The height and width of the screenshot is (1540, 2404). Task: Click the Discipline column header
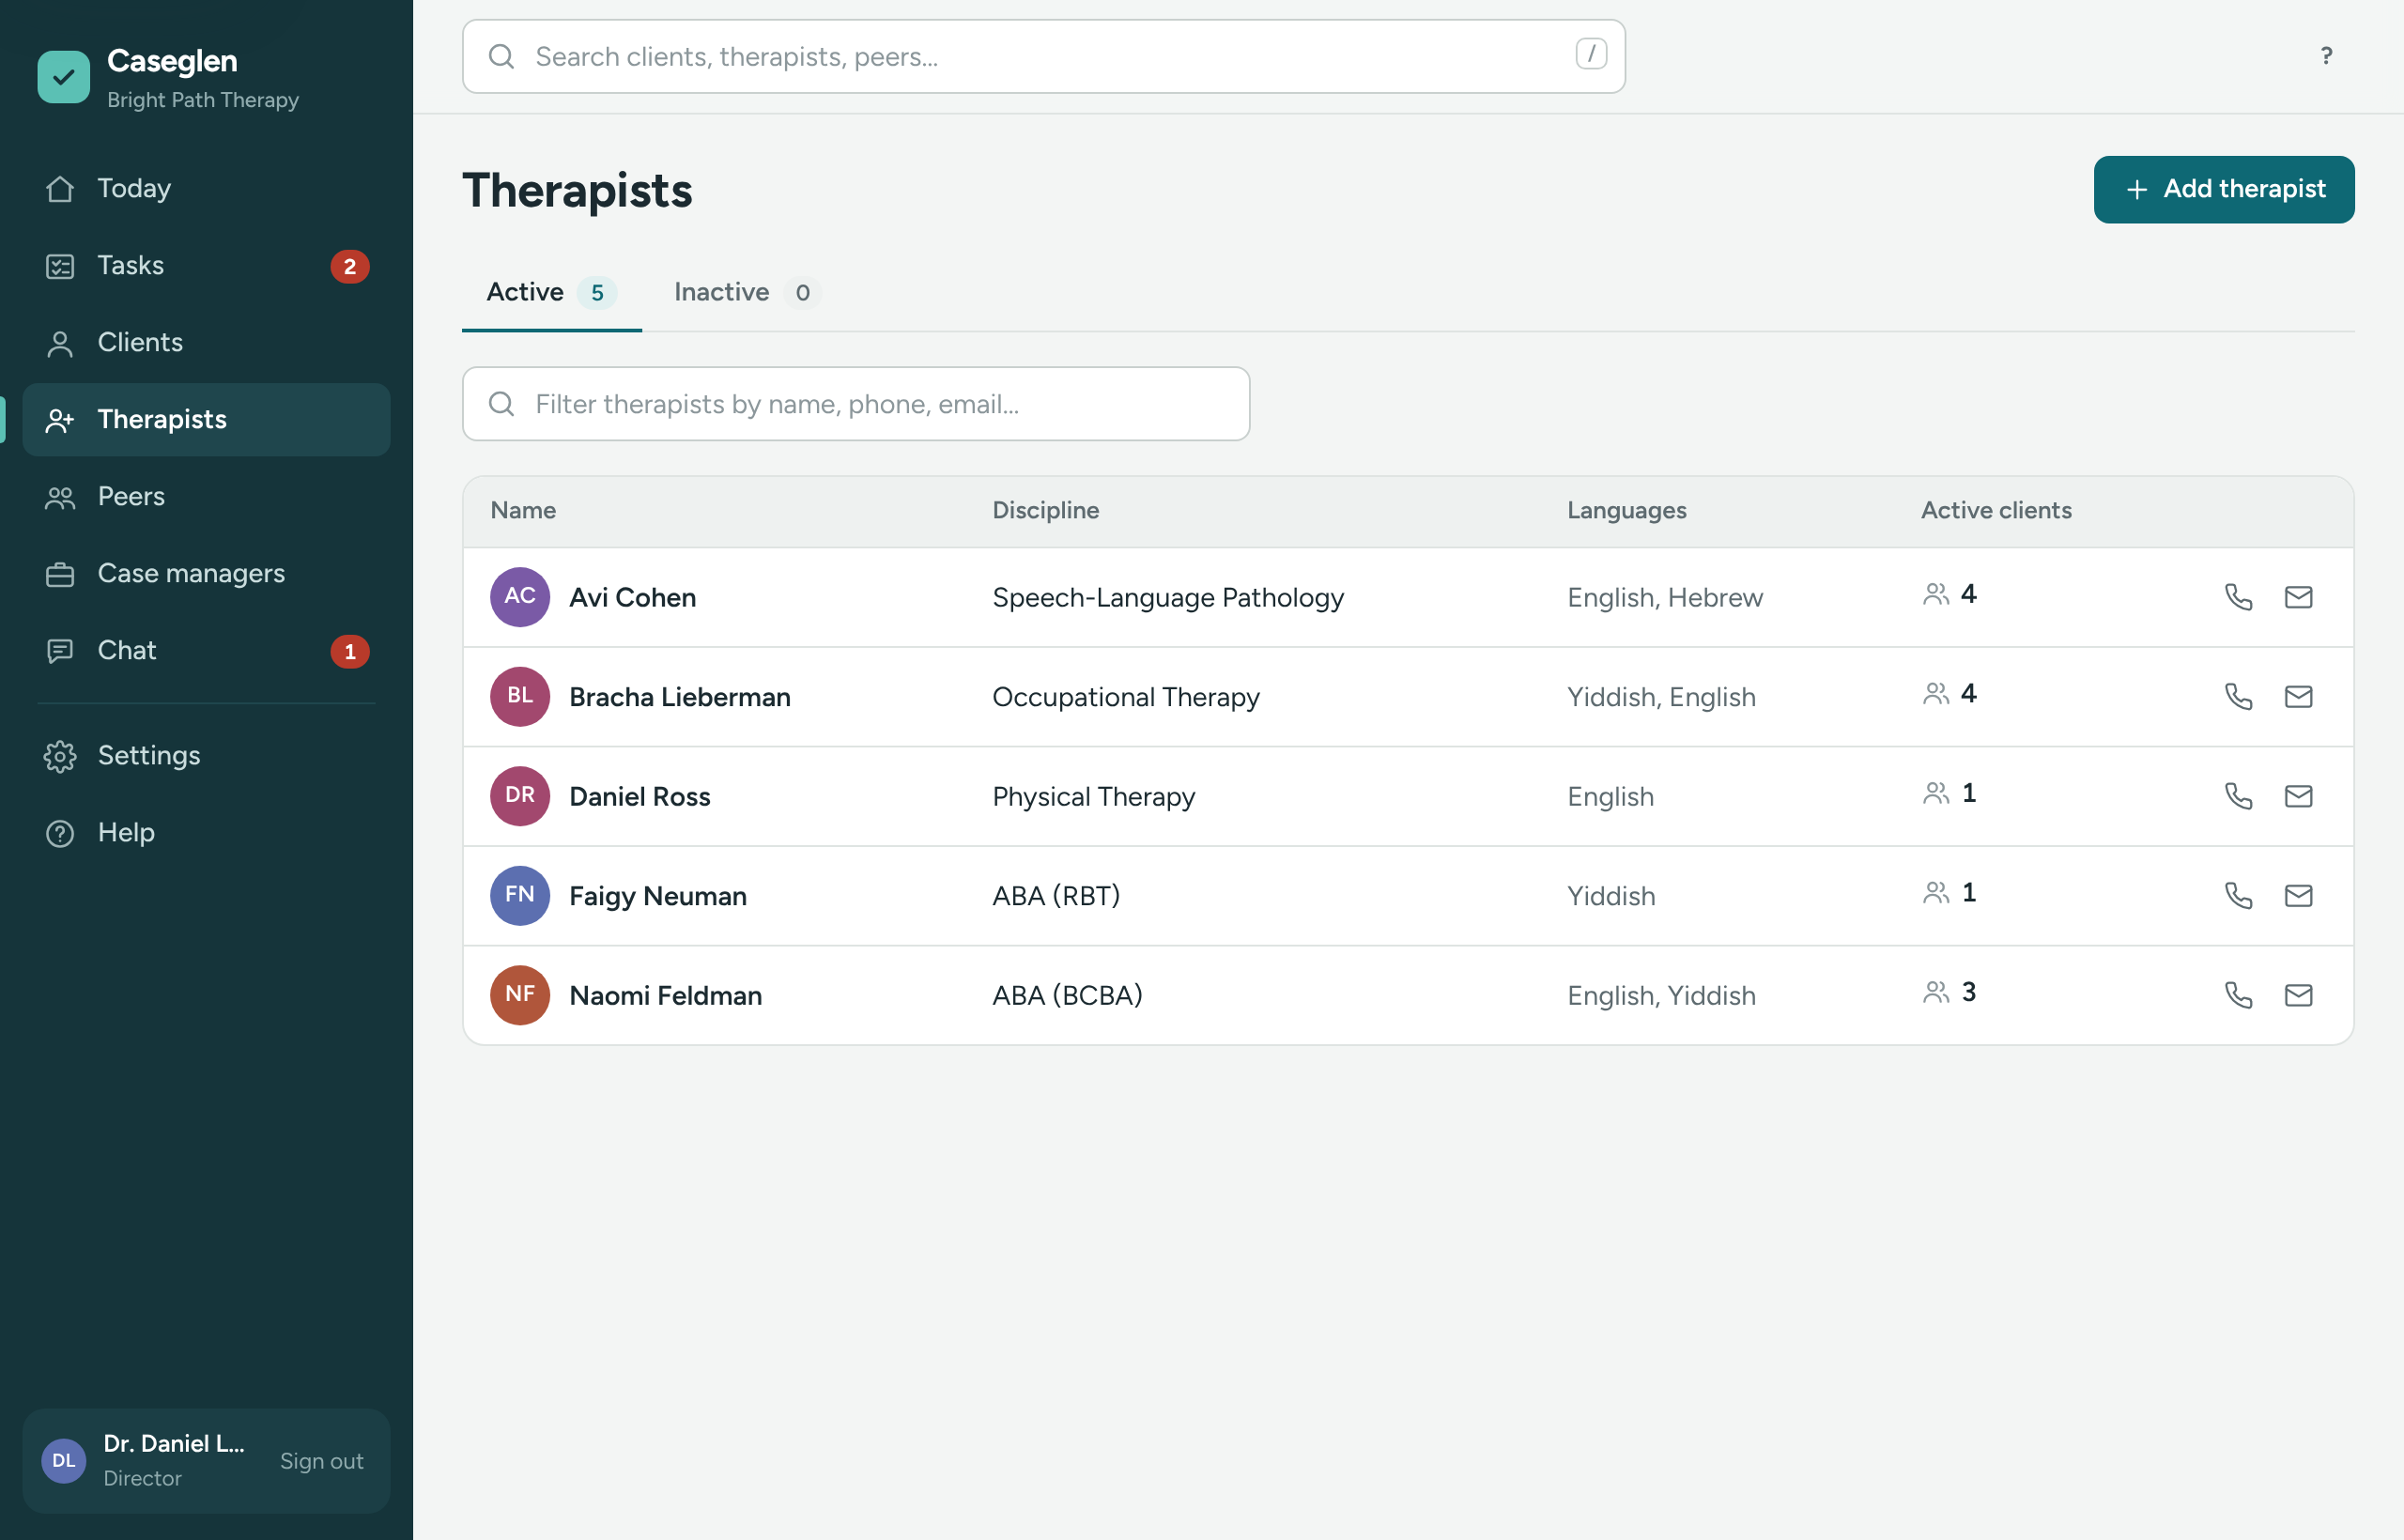pos(1045,510)
